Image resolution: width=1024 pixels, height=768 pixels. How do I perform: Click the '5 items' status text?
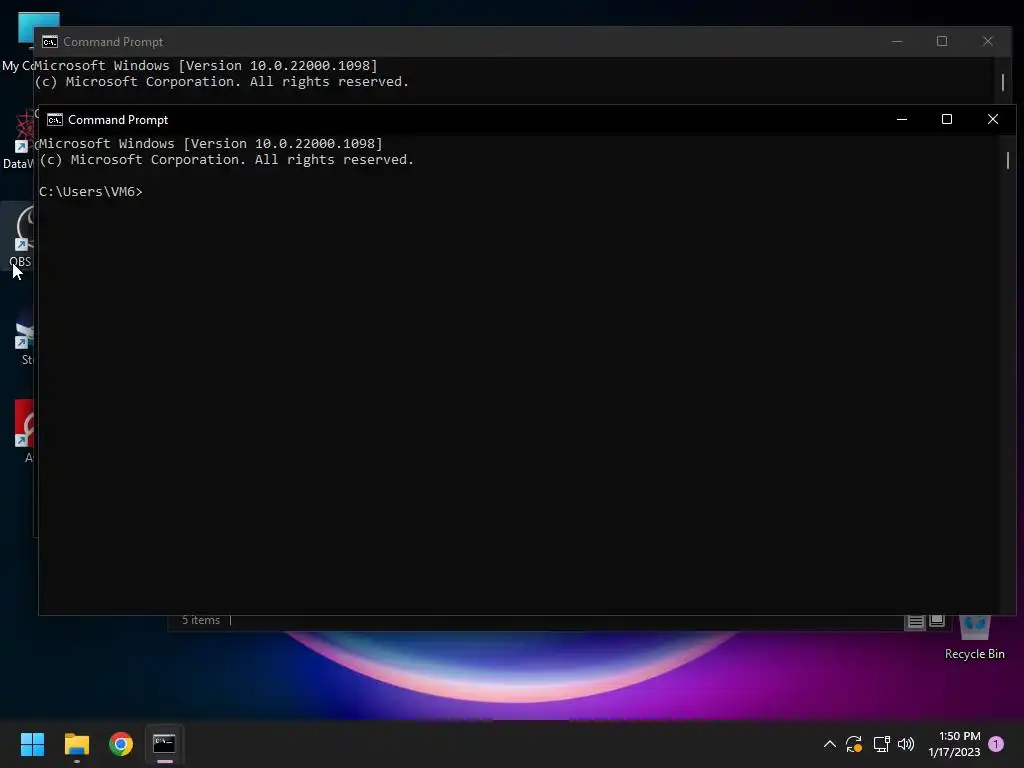[x=200, y=620]
